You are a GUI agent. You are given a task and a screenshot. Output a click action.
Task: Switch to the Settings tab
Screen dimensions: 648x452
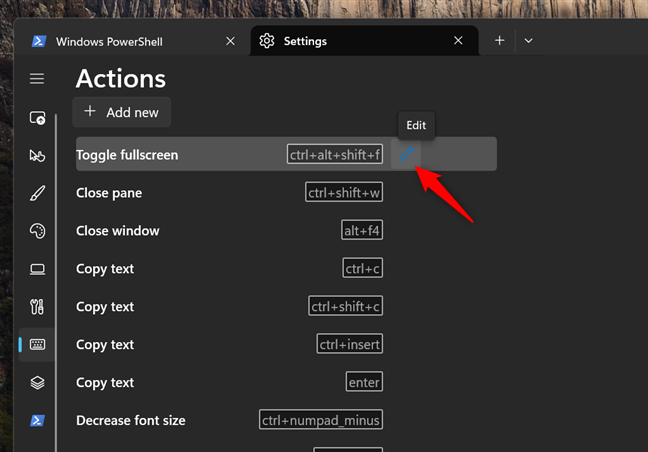pyautogui.click(x=364, y=40)
